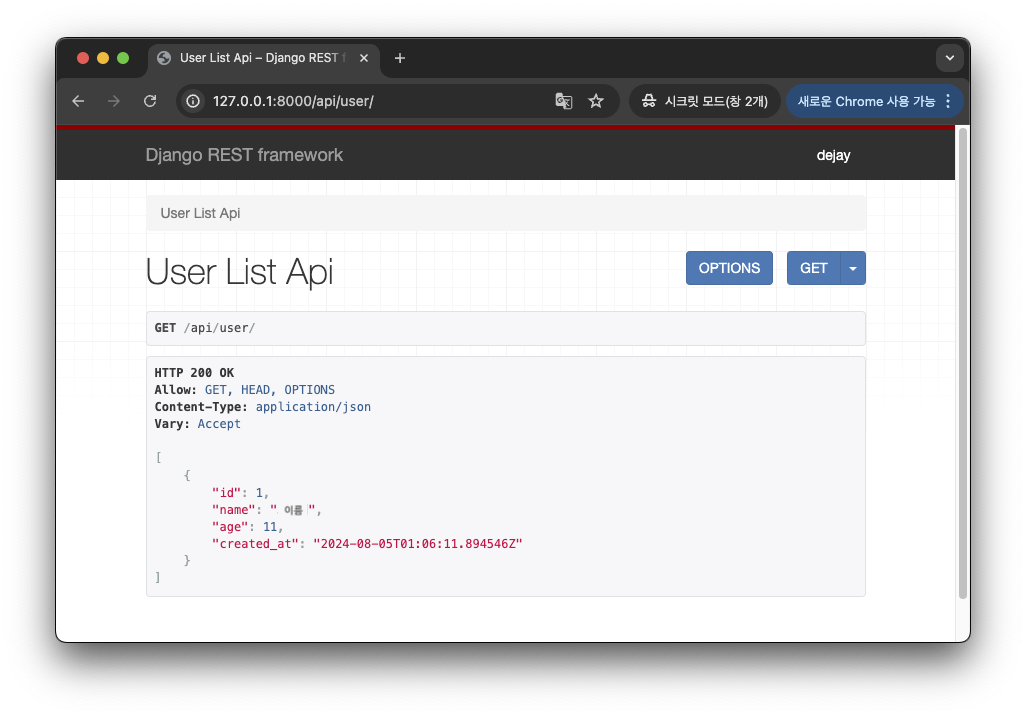Click the green macOS zoom window button
Viewport: 1026px width, 716px height.
tap(123, 58)
